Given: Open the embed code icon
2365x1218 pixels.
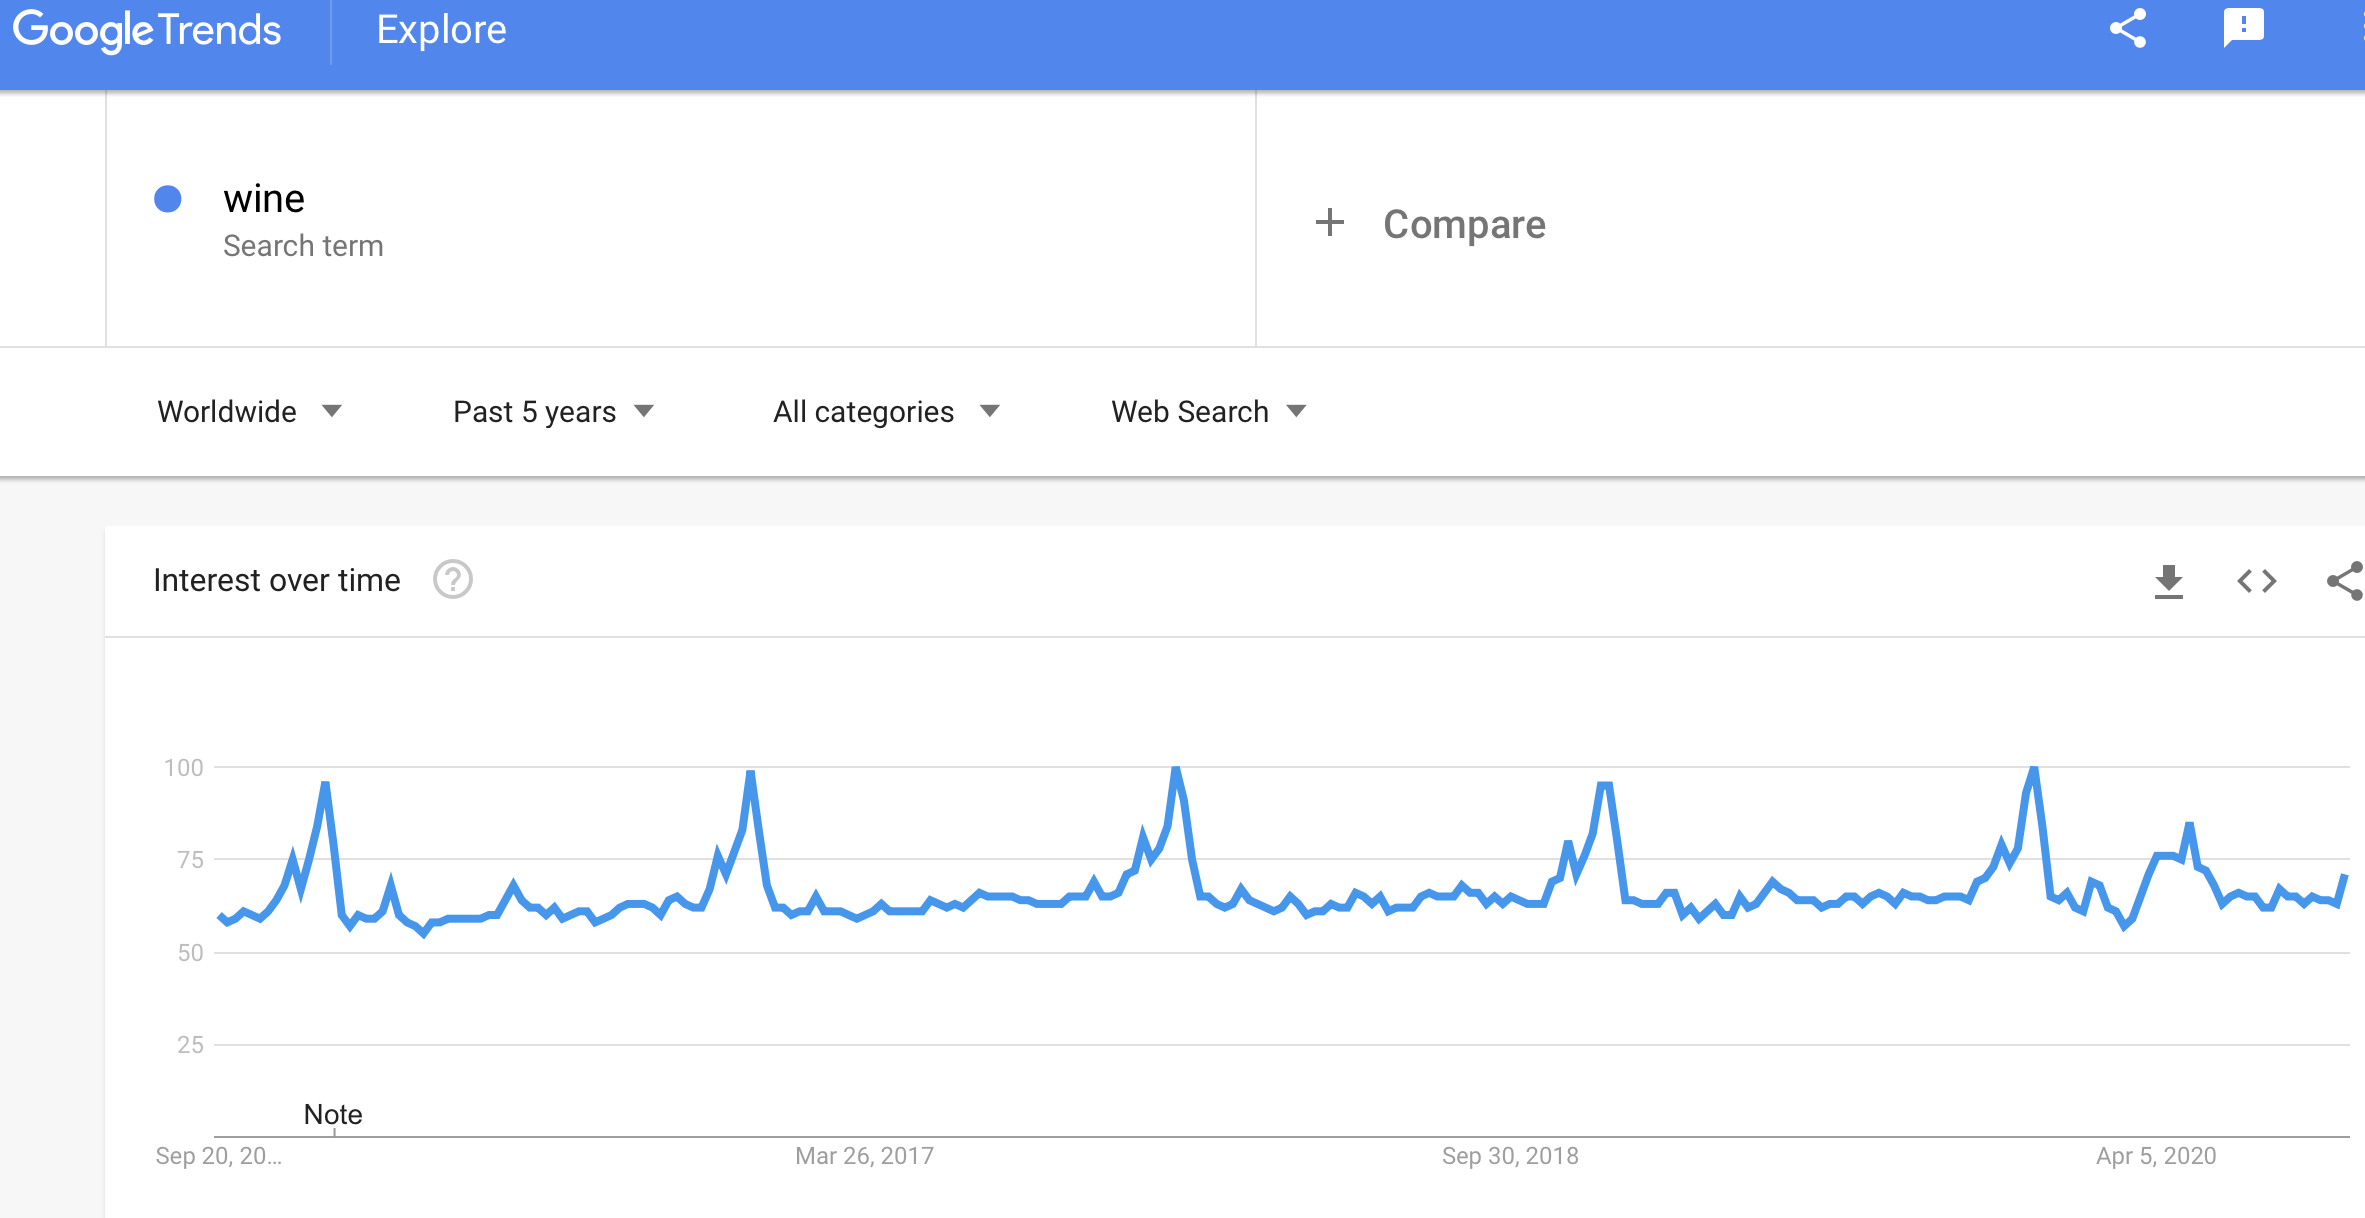Looking at the screenshot, I should point(2256,581).
